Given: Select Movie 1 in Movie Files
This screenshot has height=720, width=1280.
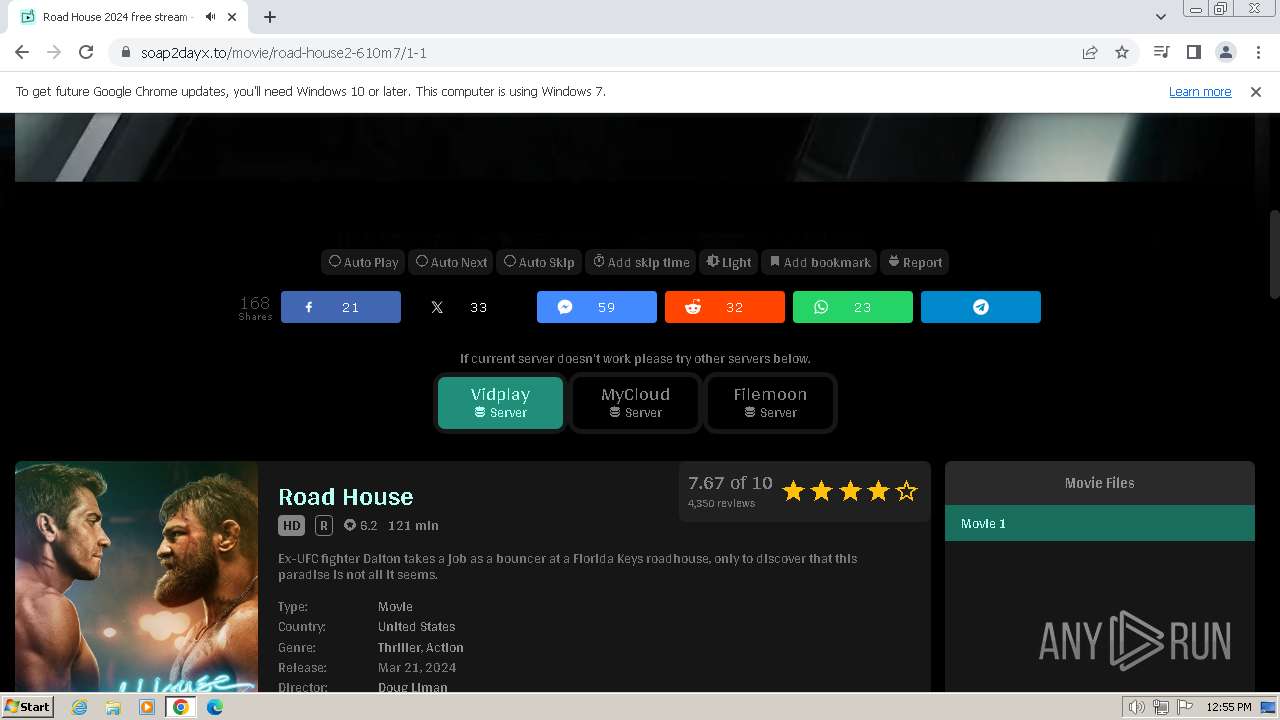Looking at the screenshot, I should (1100, 523).
